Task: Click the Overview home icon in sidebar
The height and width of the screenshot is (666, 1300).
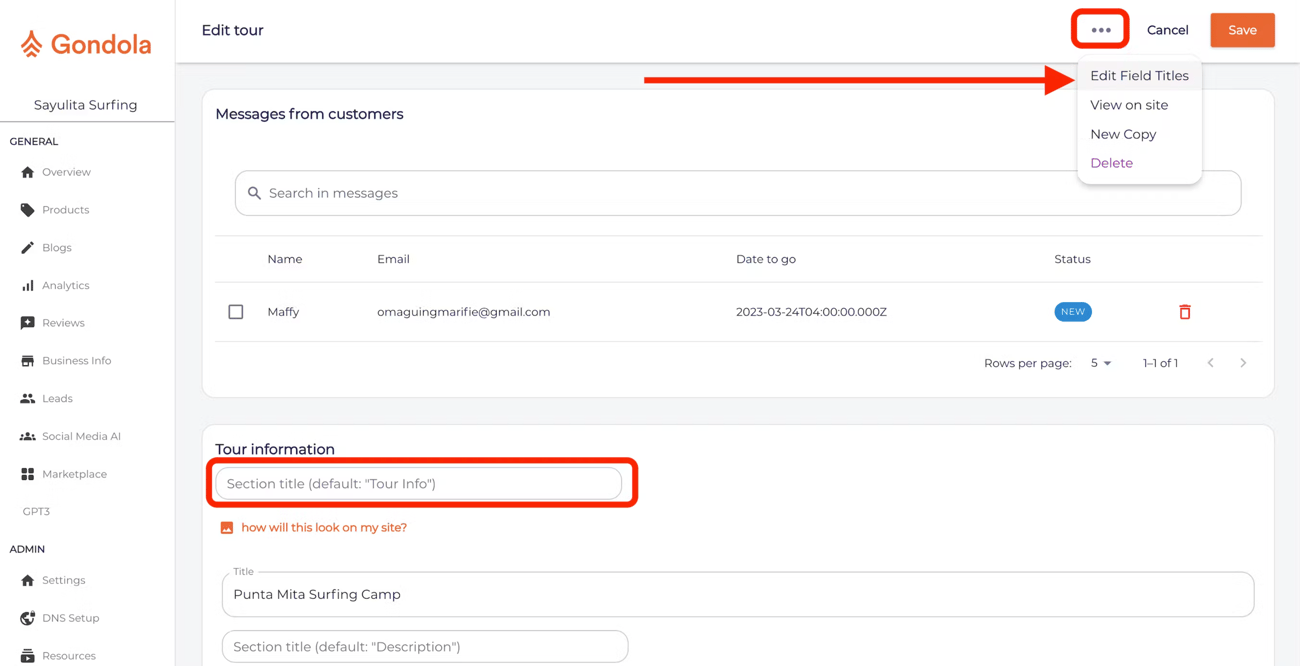Action: click(x=28, y=172)
